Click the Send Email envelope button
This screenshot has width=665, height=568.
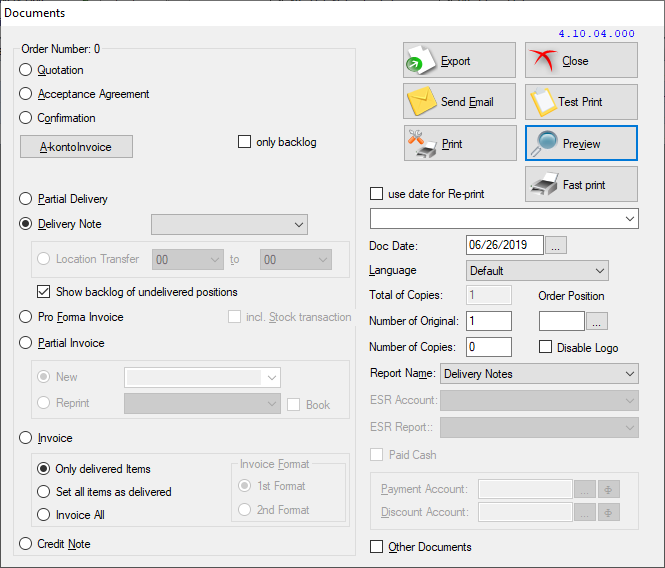pyautogui.click(x=459, y=101)
